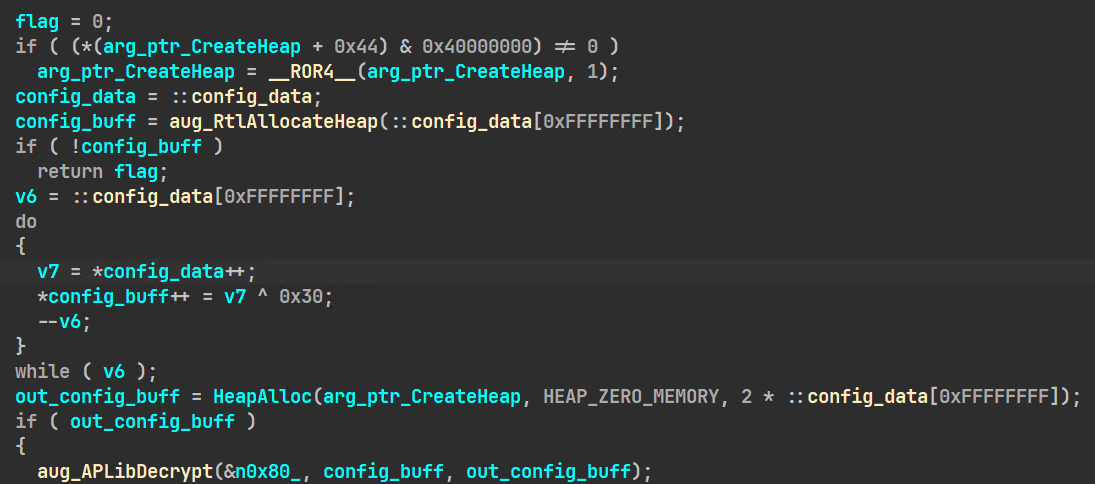
Task: Click arg_ptr_CreateHeap before the '+ 0x44' offset
Action: pos(202,47)
